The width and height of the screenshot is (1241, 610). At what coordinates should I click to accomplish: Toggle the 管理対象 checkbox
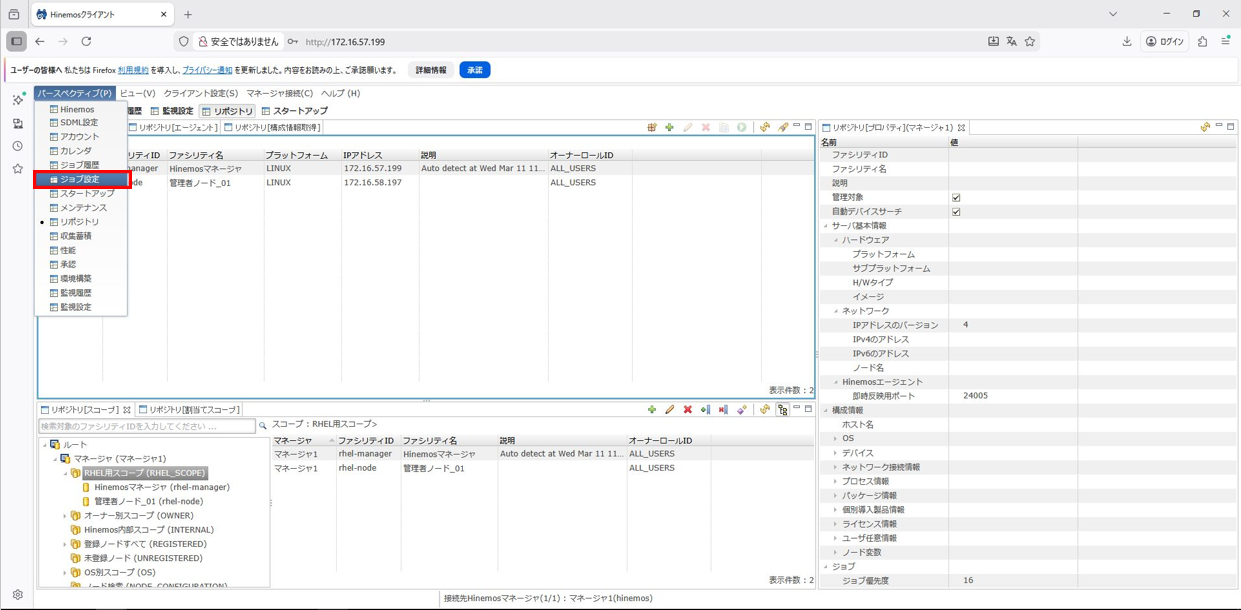click(x=956, y=198)
